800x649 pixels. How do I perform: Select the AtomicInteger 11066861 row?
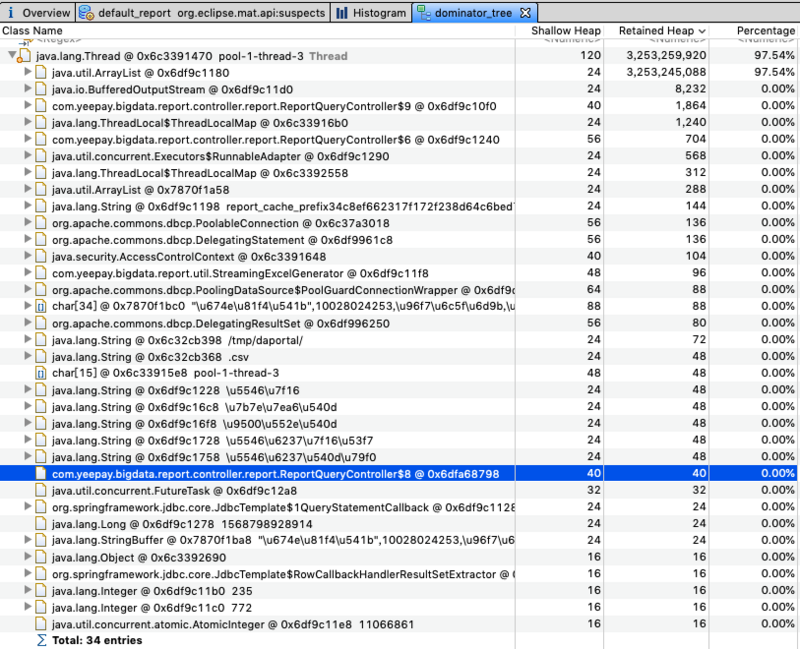coord(400,625)
